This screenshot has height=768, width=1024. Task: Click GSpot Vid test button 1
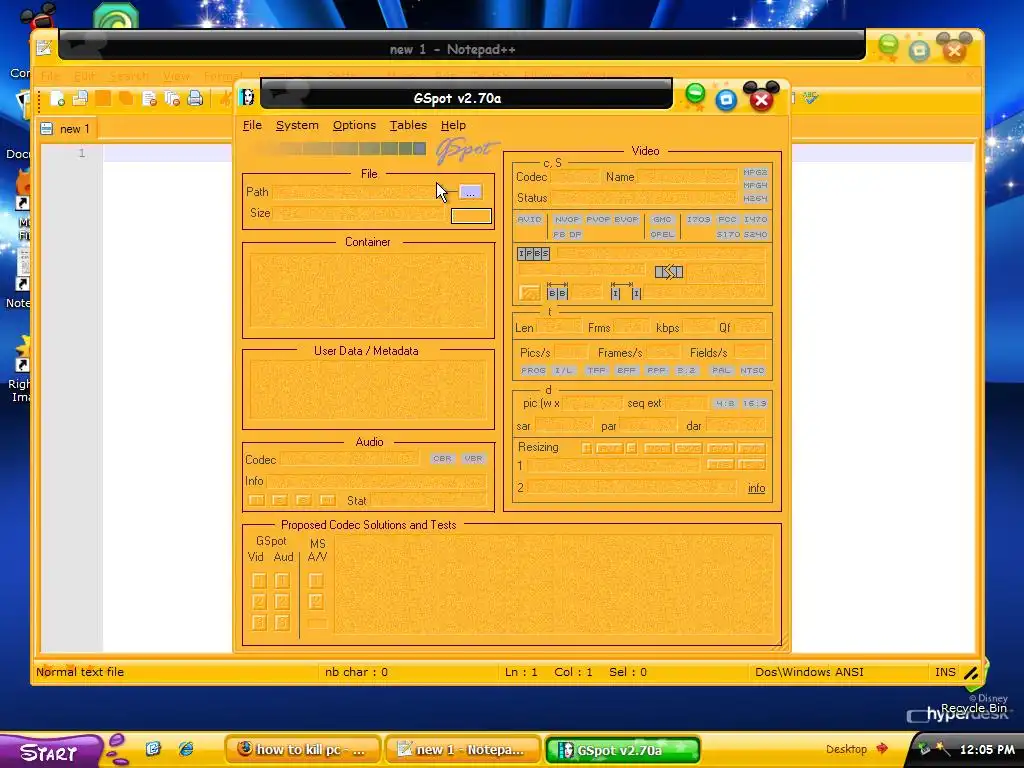[259, 581]
